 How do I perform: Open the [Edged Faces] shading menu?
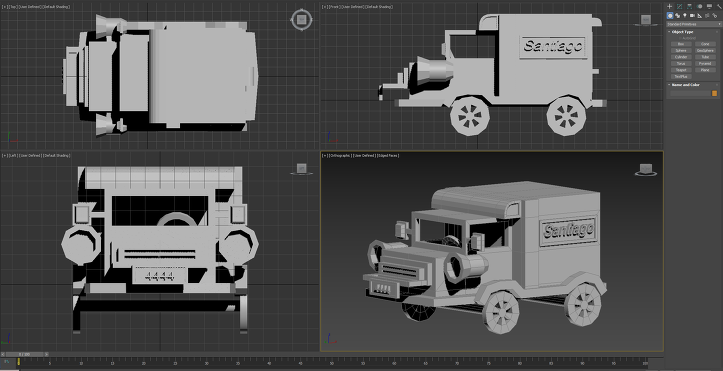[388, 156]
